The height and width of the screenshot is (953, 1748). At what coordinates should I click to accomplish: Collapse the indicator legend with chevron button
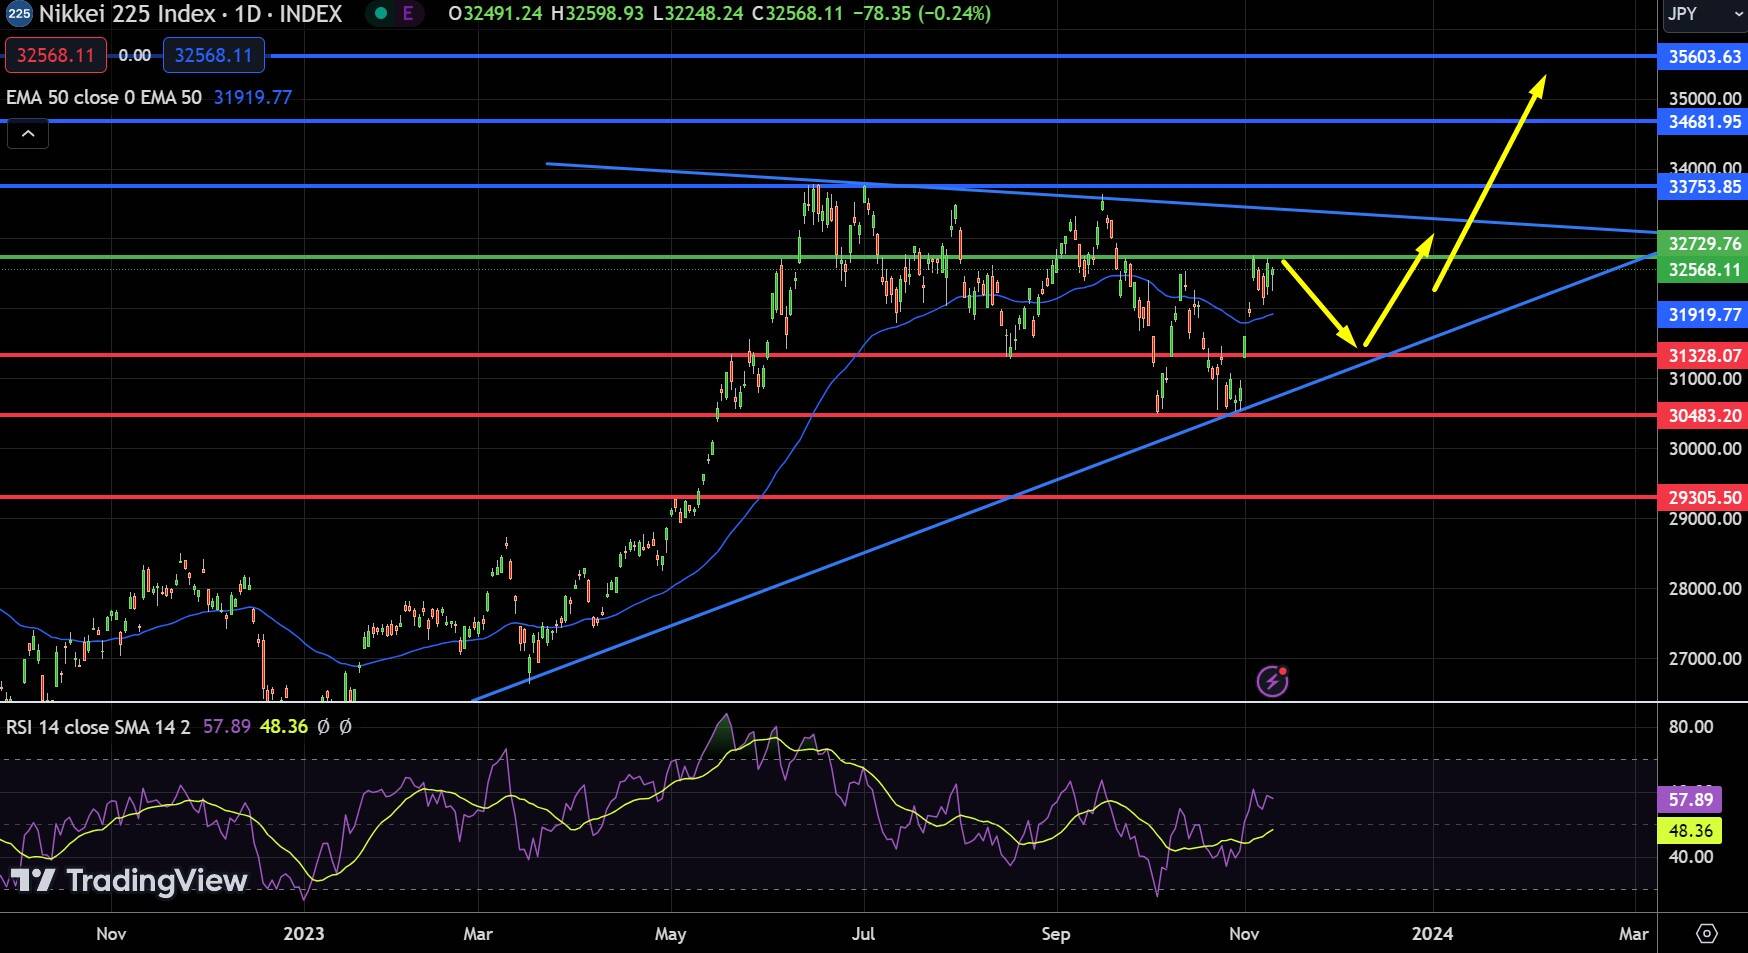click(x=28, y=133)
